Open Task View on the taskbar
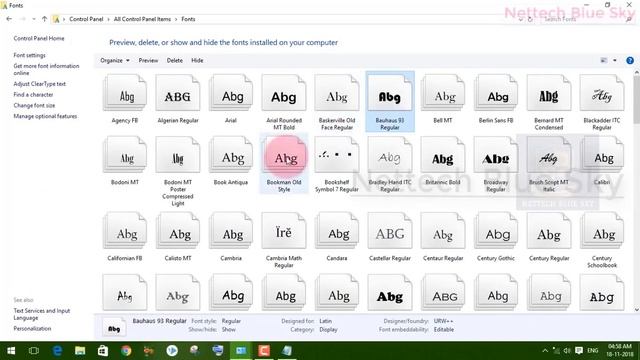 [x=34, y=351]
